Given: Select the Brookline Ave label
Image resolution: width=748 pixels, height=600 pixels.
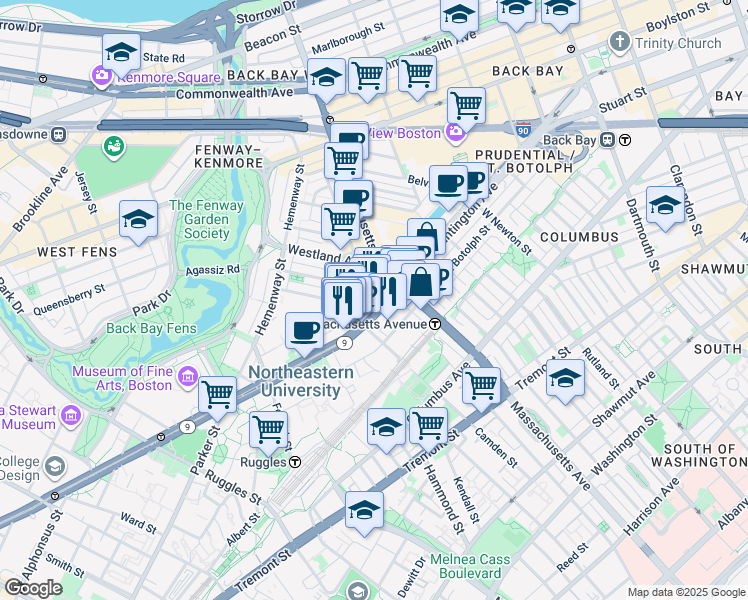Looking at the screenshot, I should (41, 199).
